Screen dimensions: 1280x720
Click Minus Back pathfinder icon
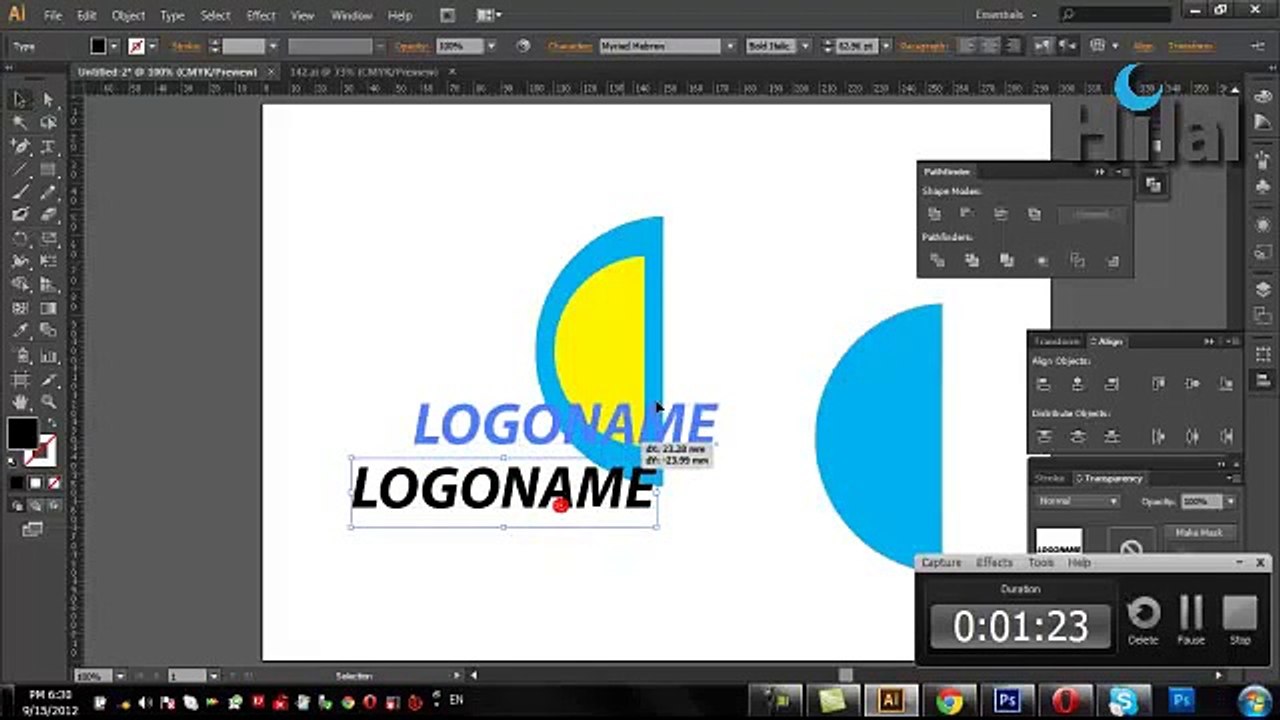tap(1112, 261)
